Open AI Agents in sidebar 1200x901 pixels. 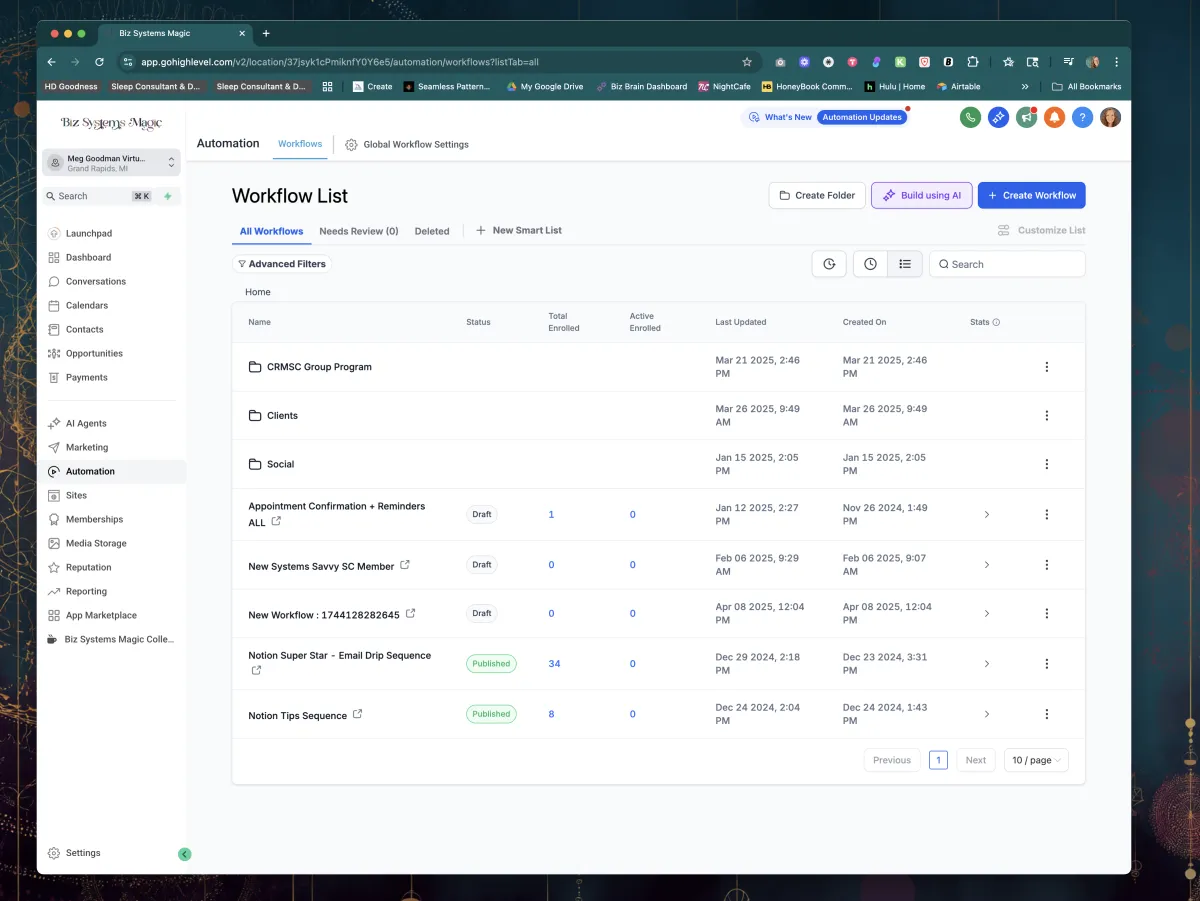pyautogui.click(x=86, y=423)
